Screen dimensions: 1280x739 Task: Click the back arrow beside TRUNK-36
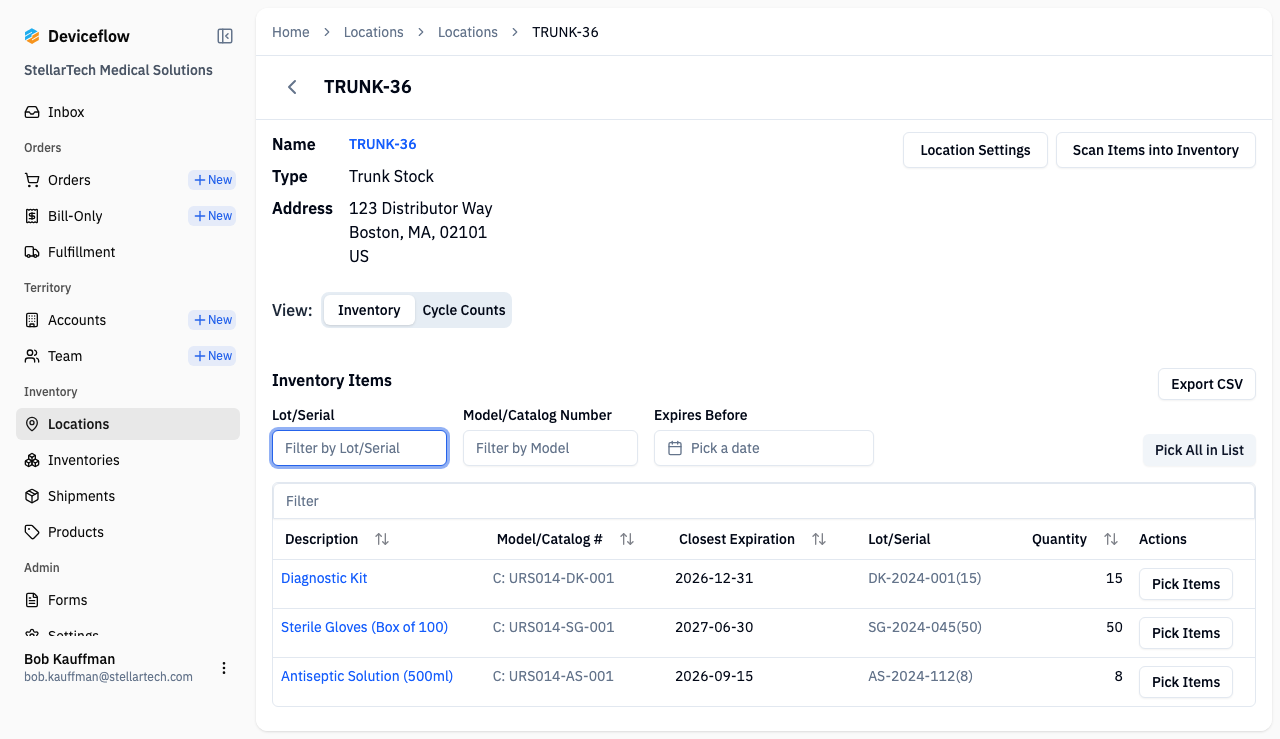(x=292, y=87)
